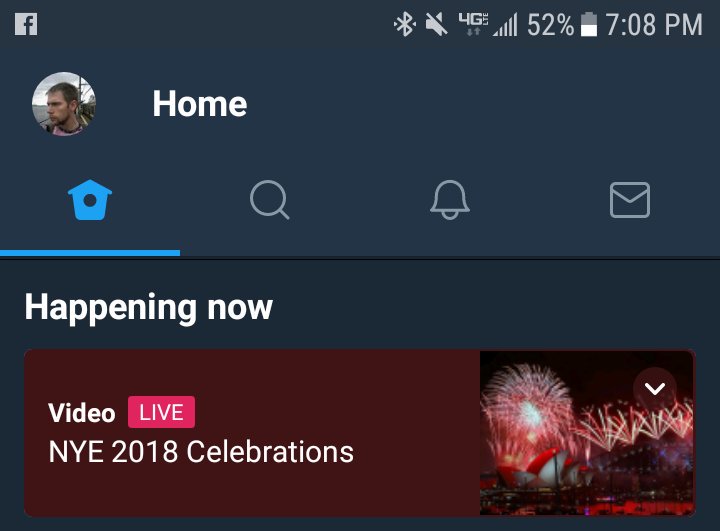Click the Video label on the live card
Viewport: 720px width, 531px height.
tap(82, 412)
